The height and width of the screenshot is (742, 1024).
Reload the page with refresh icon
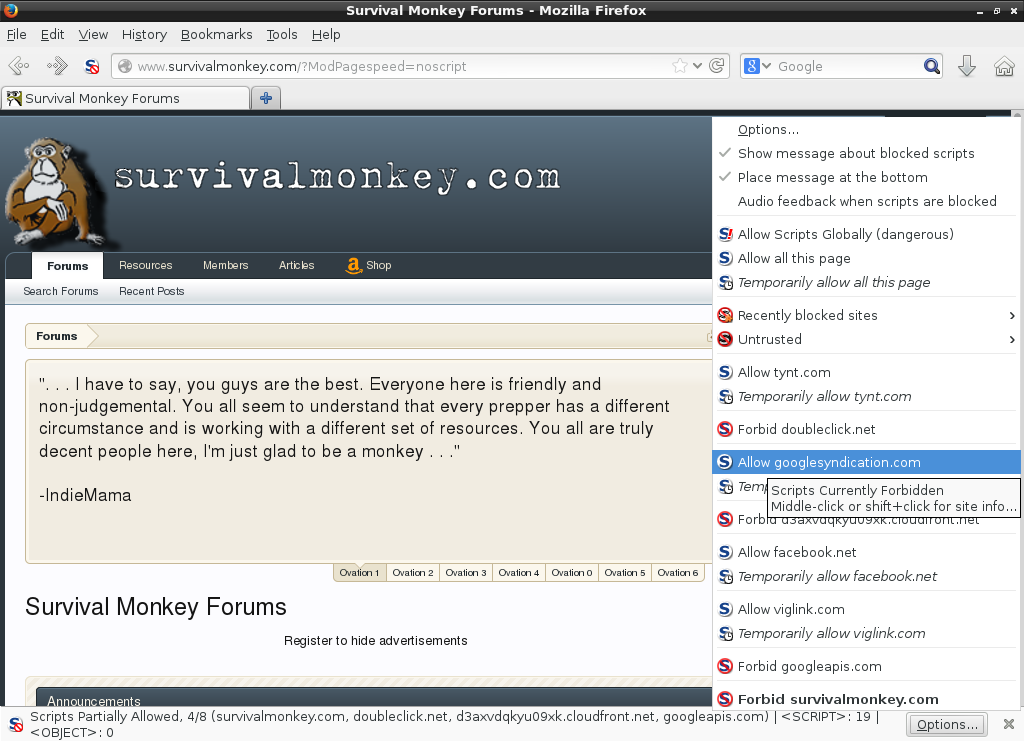[716, 66]
